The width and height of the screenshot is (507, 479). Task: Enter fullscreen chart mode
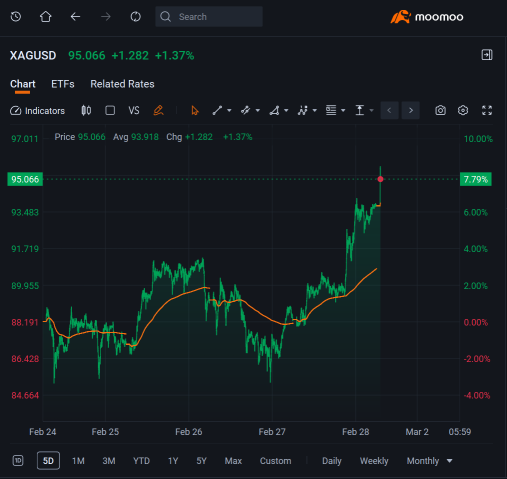(x=487, y=110)
